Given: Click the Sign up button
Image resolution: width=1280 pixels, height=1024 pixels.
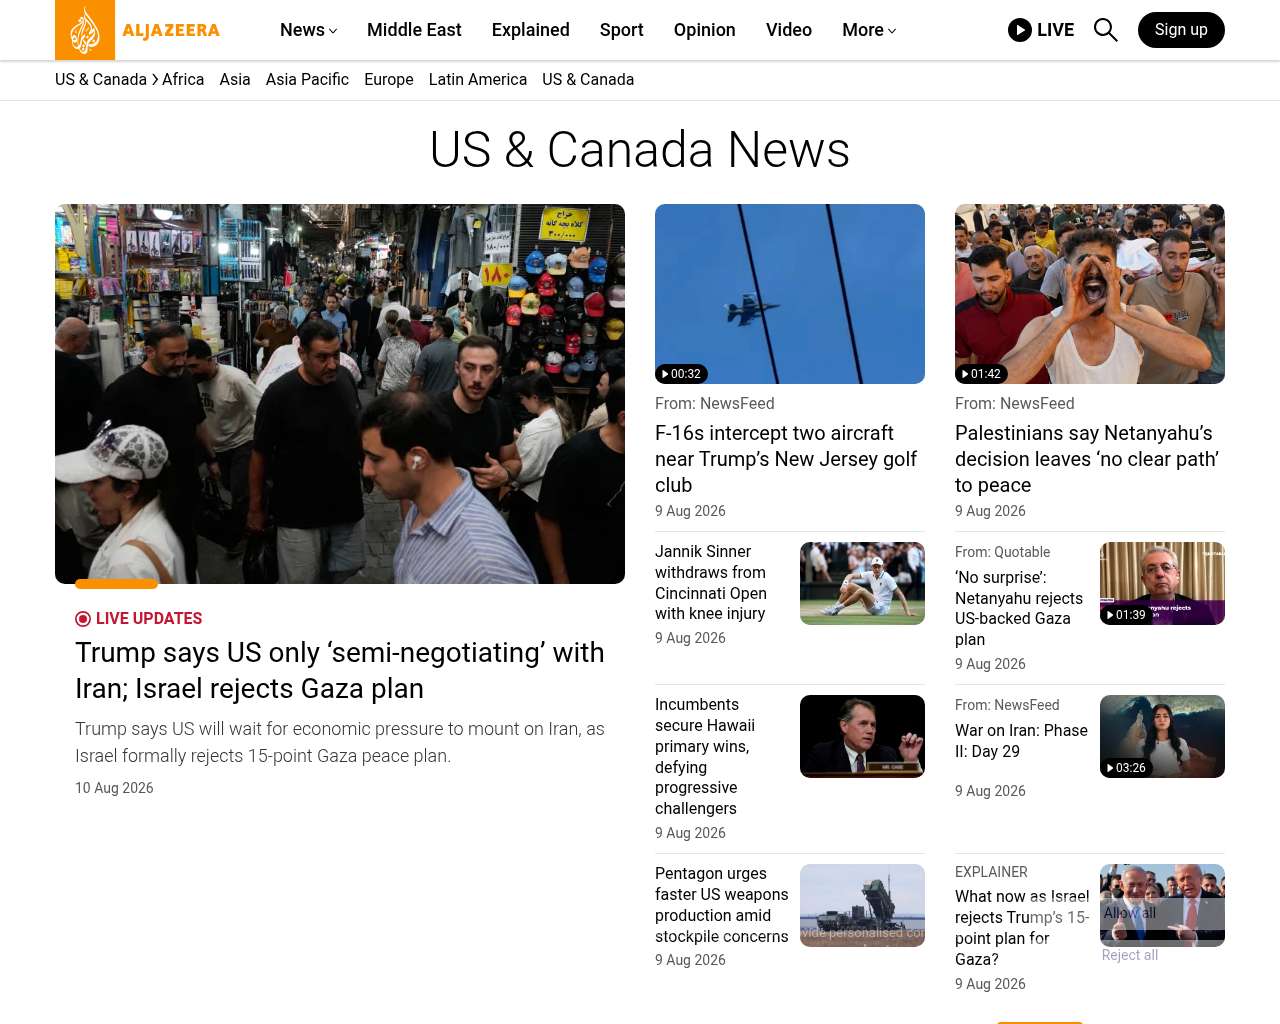Looking at the screenshot, I should (1181, 30).
